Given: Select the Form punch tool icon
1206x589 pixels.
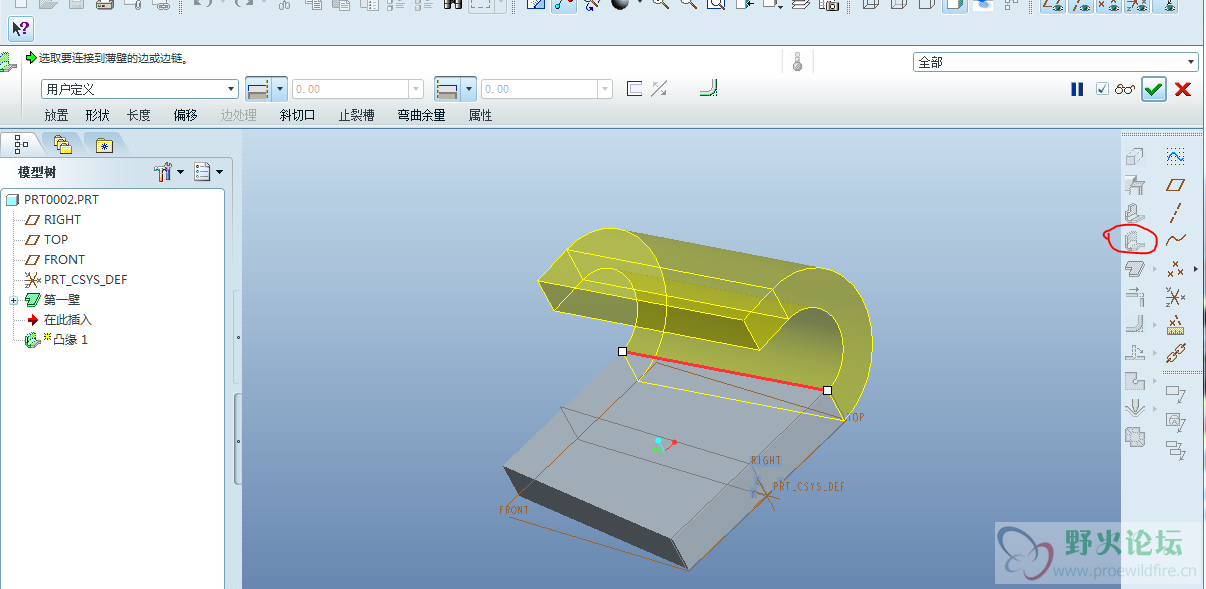Looking at the screenshot, I should pyautogui.click(x=1134, y=408).
